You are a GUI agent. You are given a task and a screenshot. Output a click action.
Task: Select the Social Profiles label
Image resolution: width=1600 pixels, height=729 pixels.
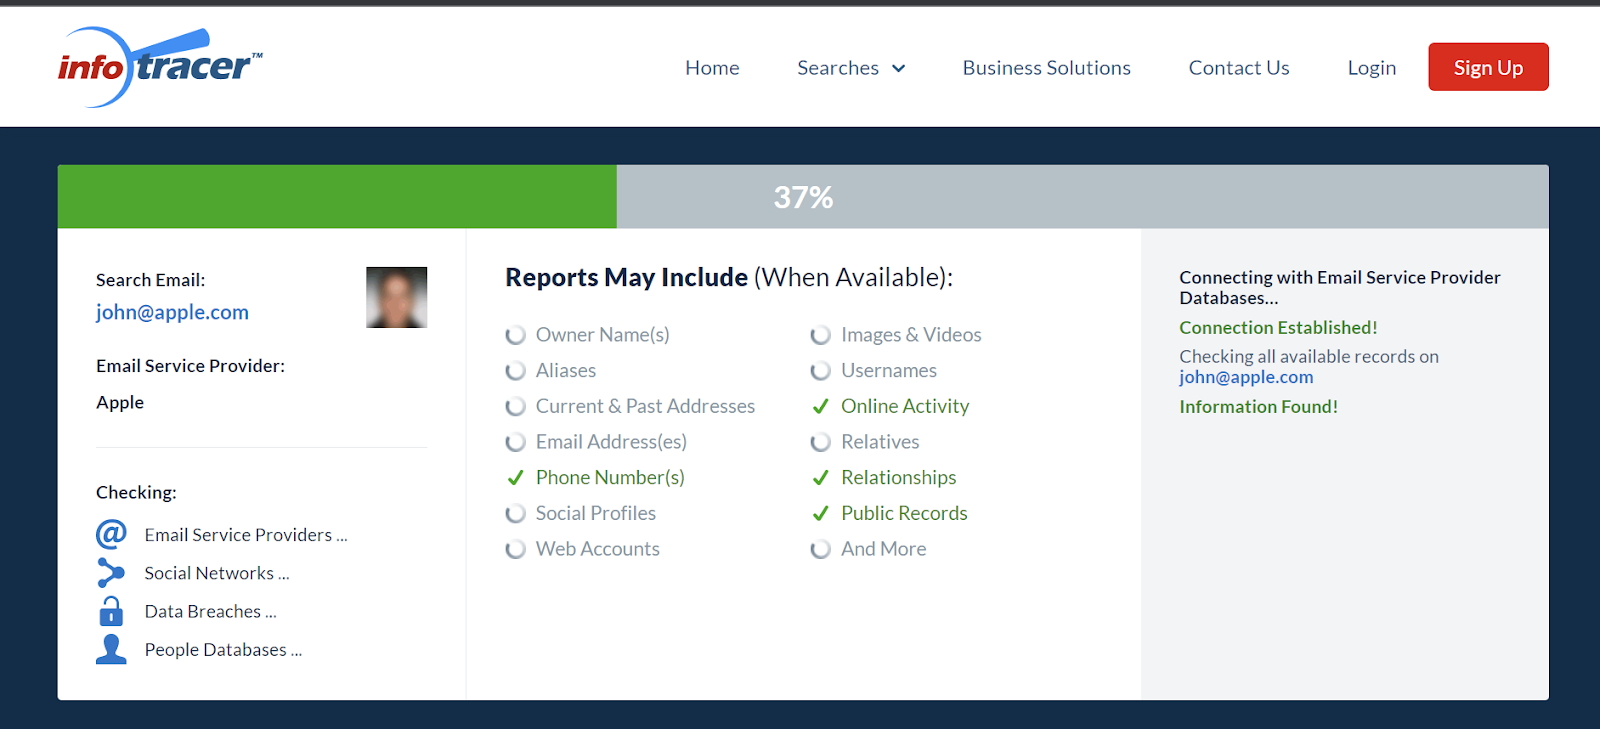pyautogui.click(x=596, y=513)
